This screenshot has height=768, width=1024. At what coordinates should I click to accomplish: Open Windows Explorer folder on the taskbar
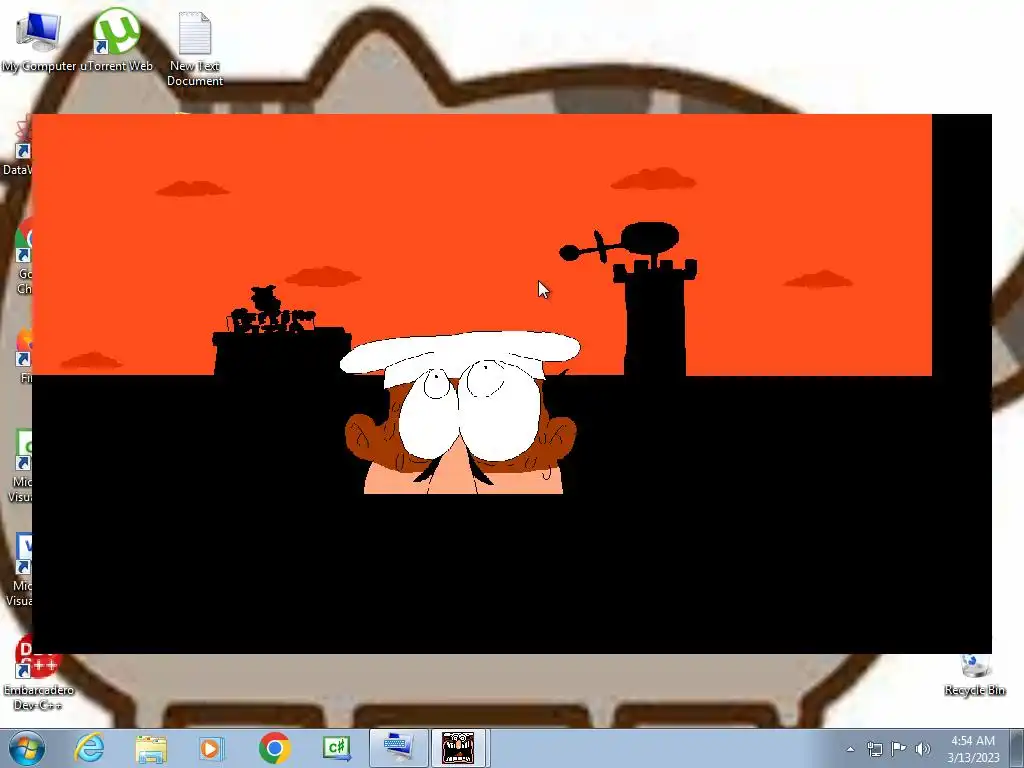(151, 748)
